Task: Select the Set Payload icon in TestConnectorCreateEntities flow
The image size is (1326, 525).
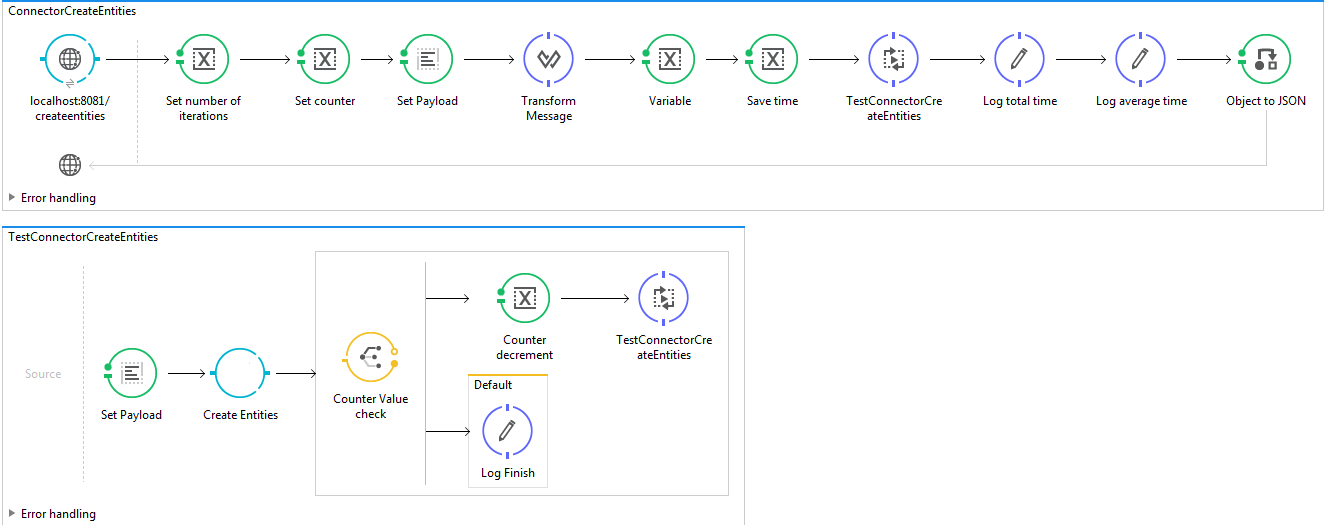Action: coord(131,374)
